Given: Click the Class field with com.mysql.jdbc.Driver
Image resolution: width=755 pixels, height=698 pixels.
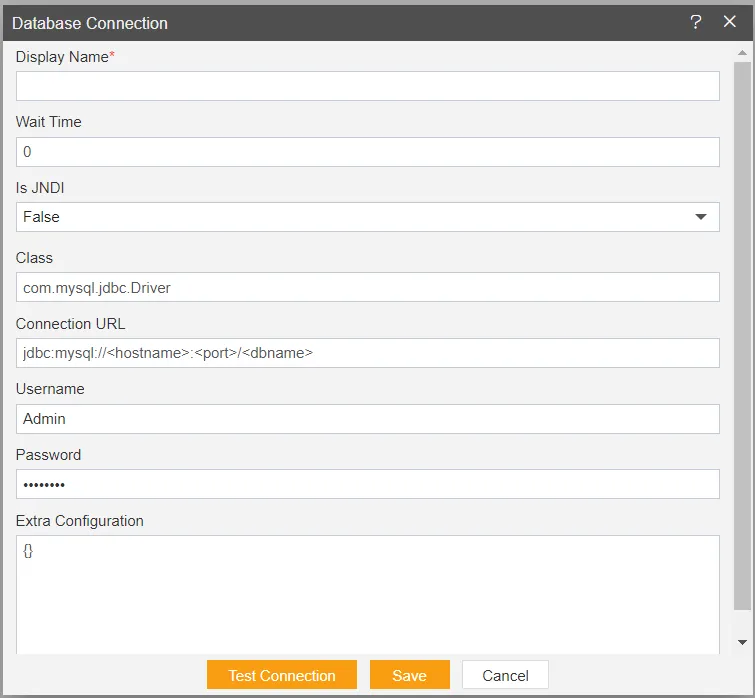Looking at the screenshot, I should click(x=368, y=287).
